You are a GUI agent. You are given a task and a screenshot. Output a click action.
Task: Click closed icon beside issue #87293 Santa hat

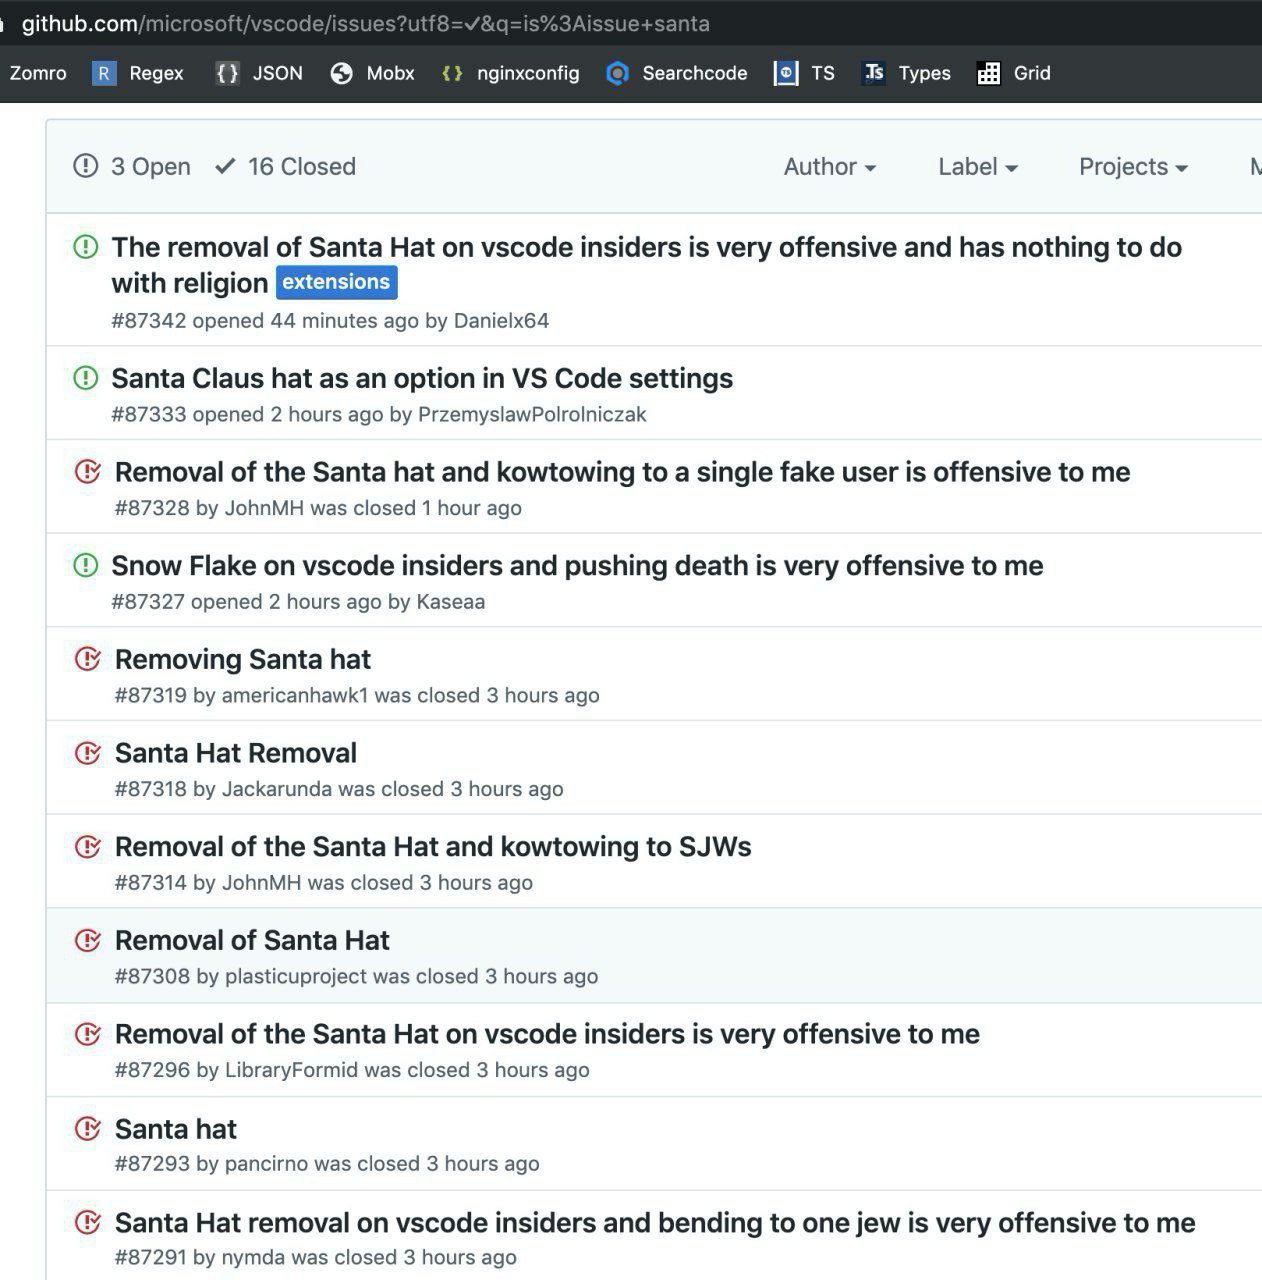coord(88,1128)
